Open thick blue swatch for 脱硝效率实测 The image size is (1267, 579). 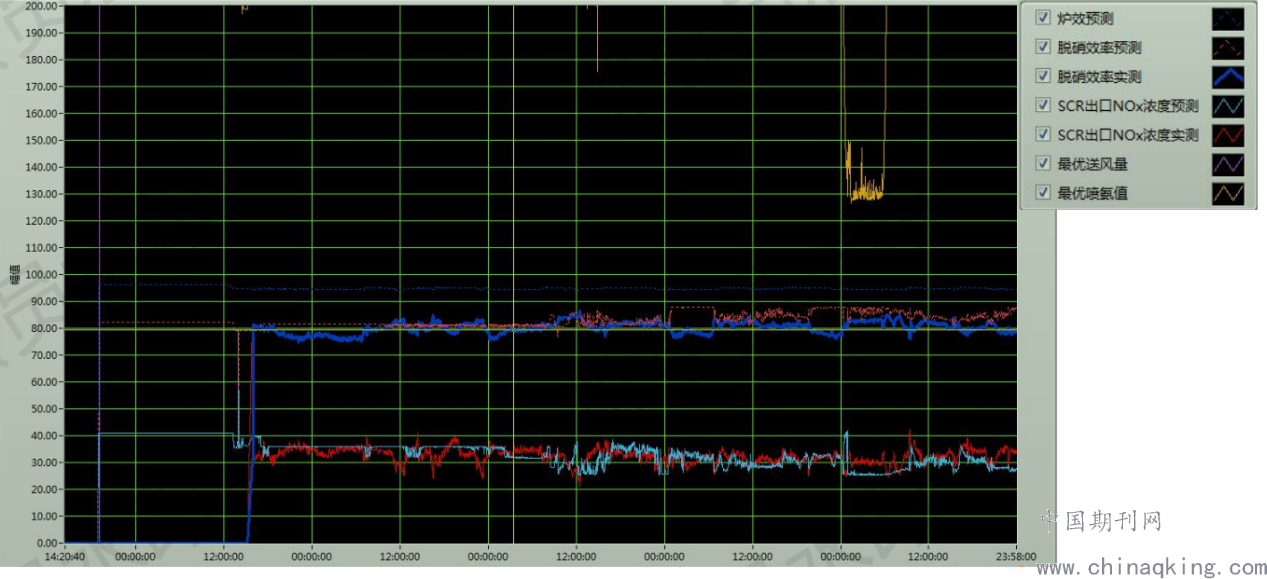[x=1228, y=76]
